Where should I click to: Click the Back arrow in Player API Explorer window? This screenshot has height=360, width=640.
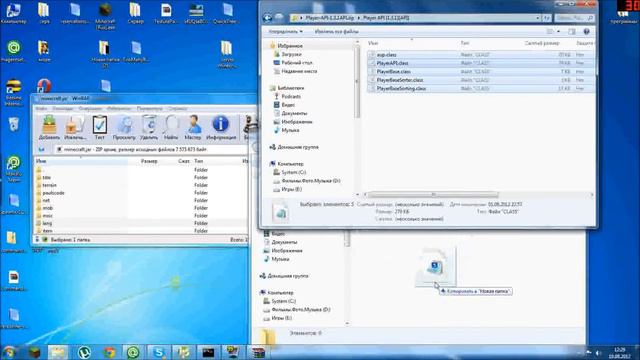pos(267,18)
